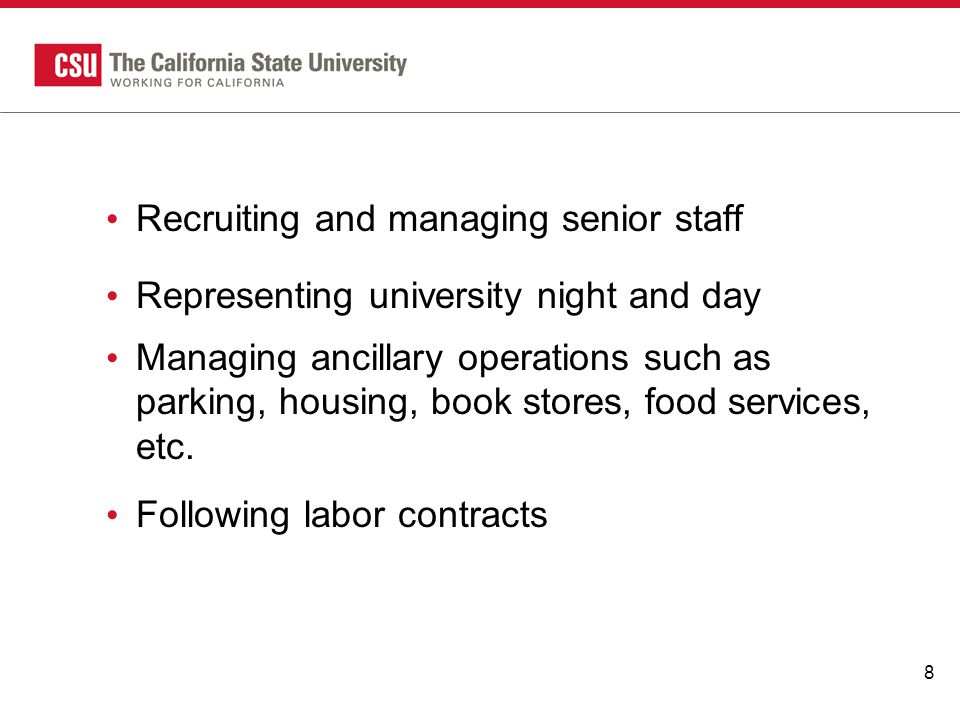Viewport: 960px width, 720px height.
Task: Click the bullet before Managing ancillary operations
Action: coord(112,358)
